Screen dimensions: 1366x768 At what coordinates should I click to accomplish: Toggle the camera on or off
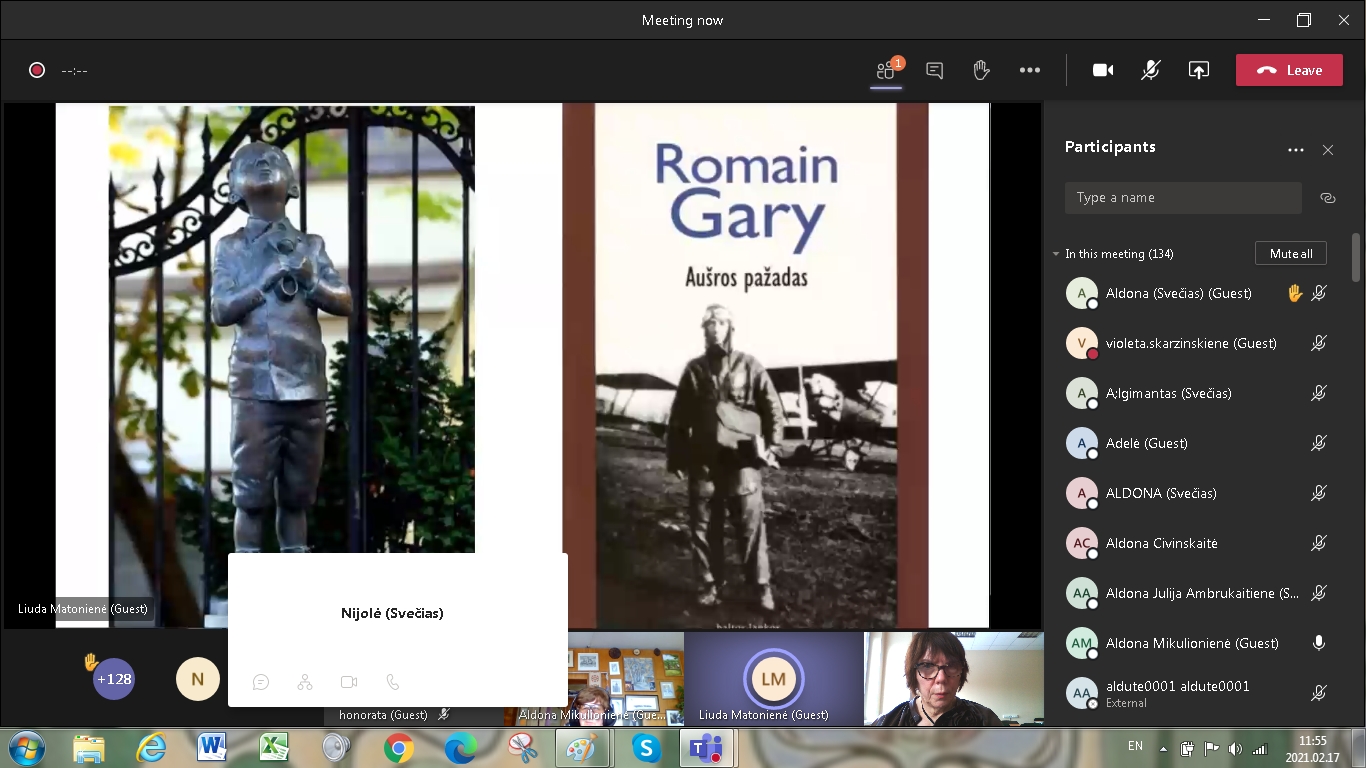(1103, 70)
